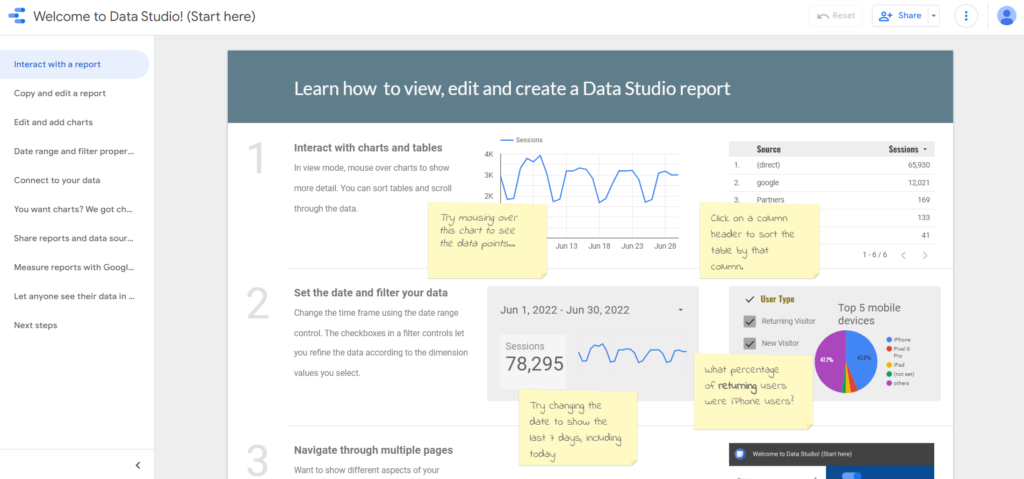Click the User Type checkmark icon
This screenshot has width=1024, height=479.
point(750,299)
